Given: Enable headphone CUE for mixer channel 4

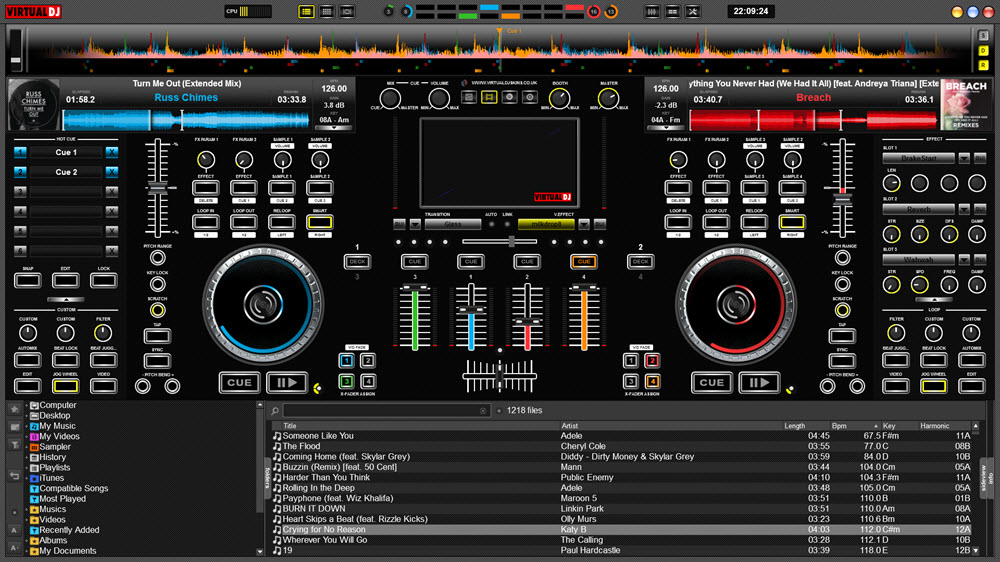Looking at the screenshot, I should tap(584, 262).
